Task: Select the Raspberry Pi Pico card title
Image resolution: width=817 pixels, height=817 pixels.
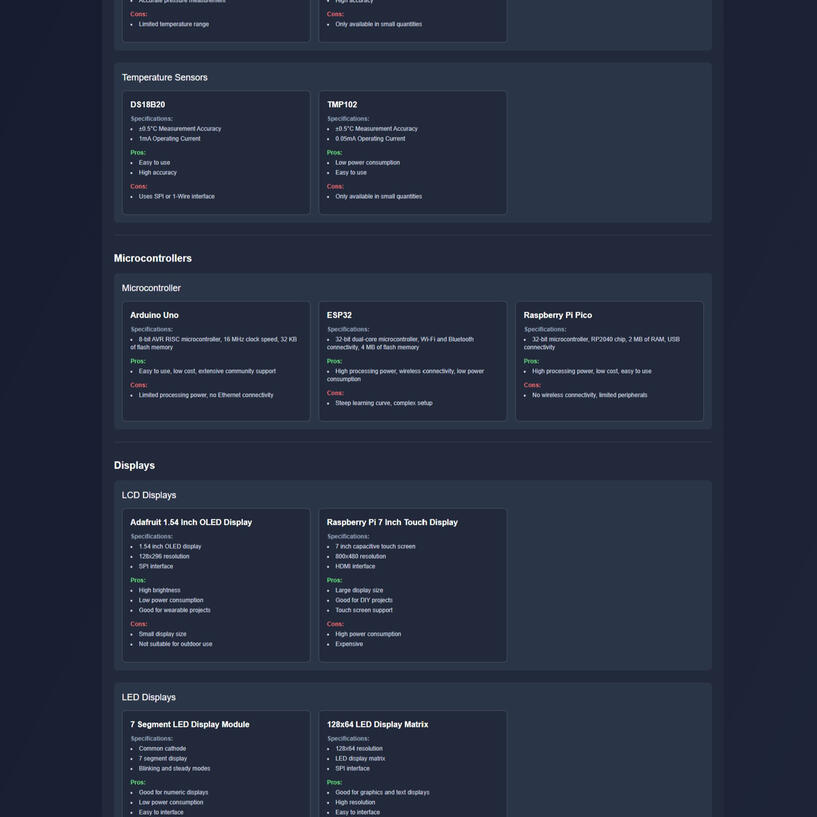Action: tap(558, 315)
